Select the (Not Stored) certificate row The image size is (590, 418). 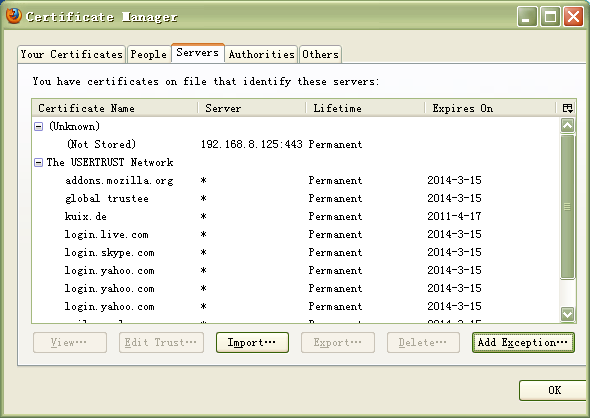click(x=296, y=144)
